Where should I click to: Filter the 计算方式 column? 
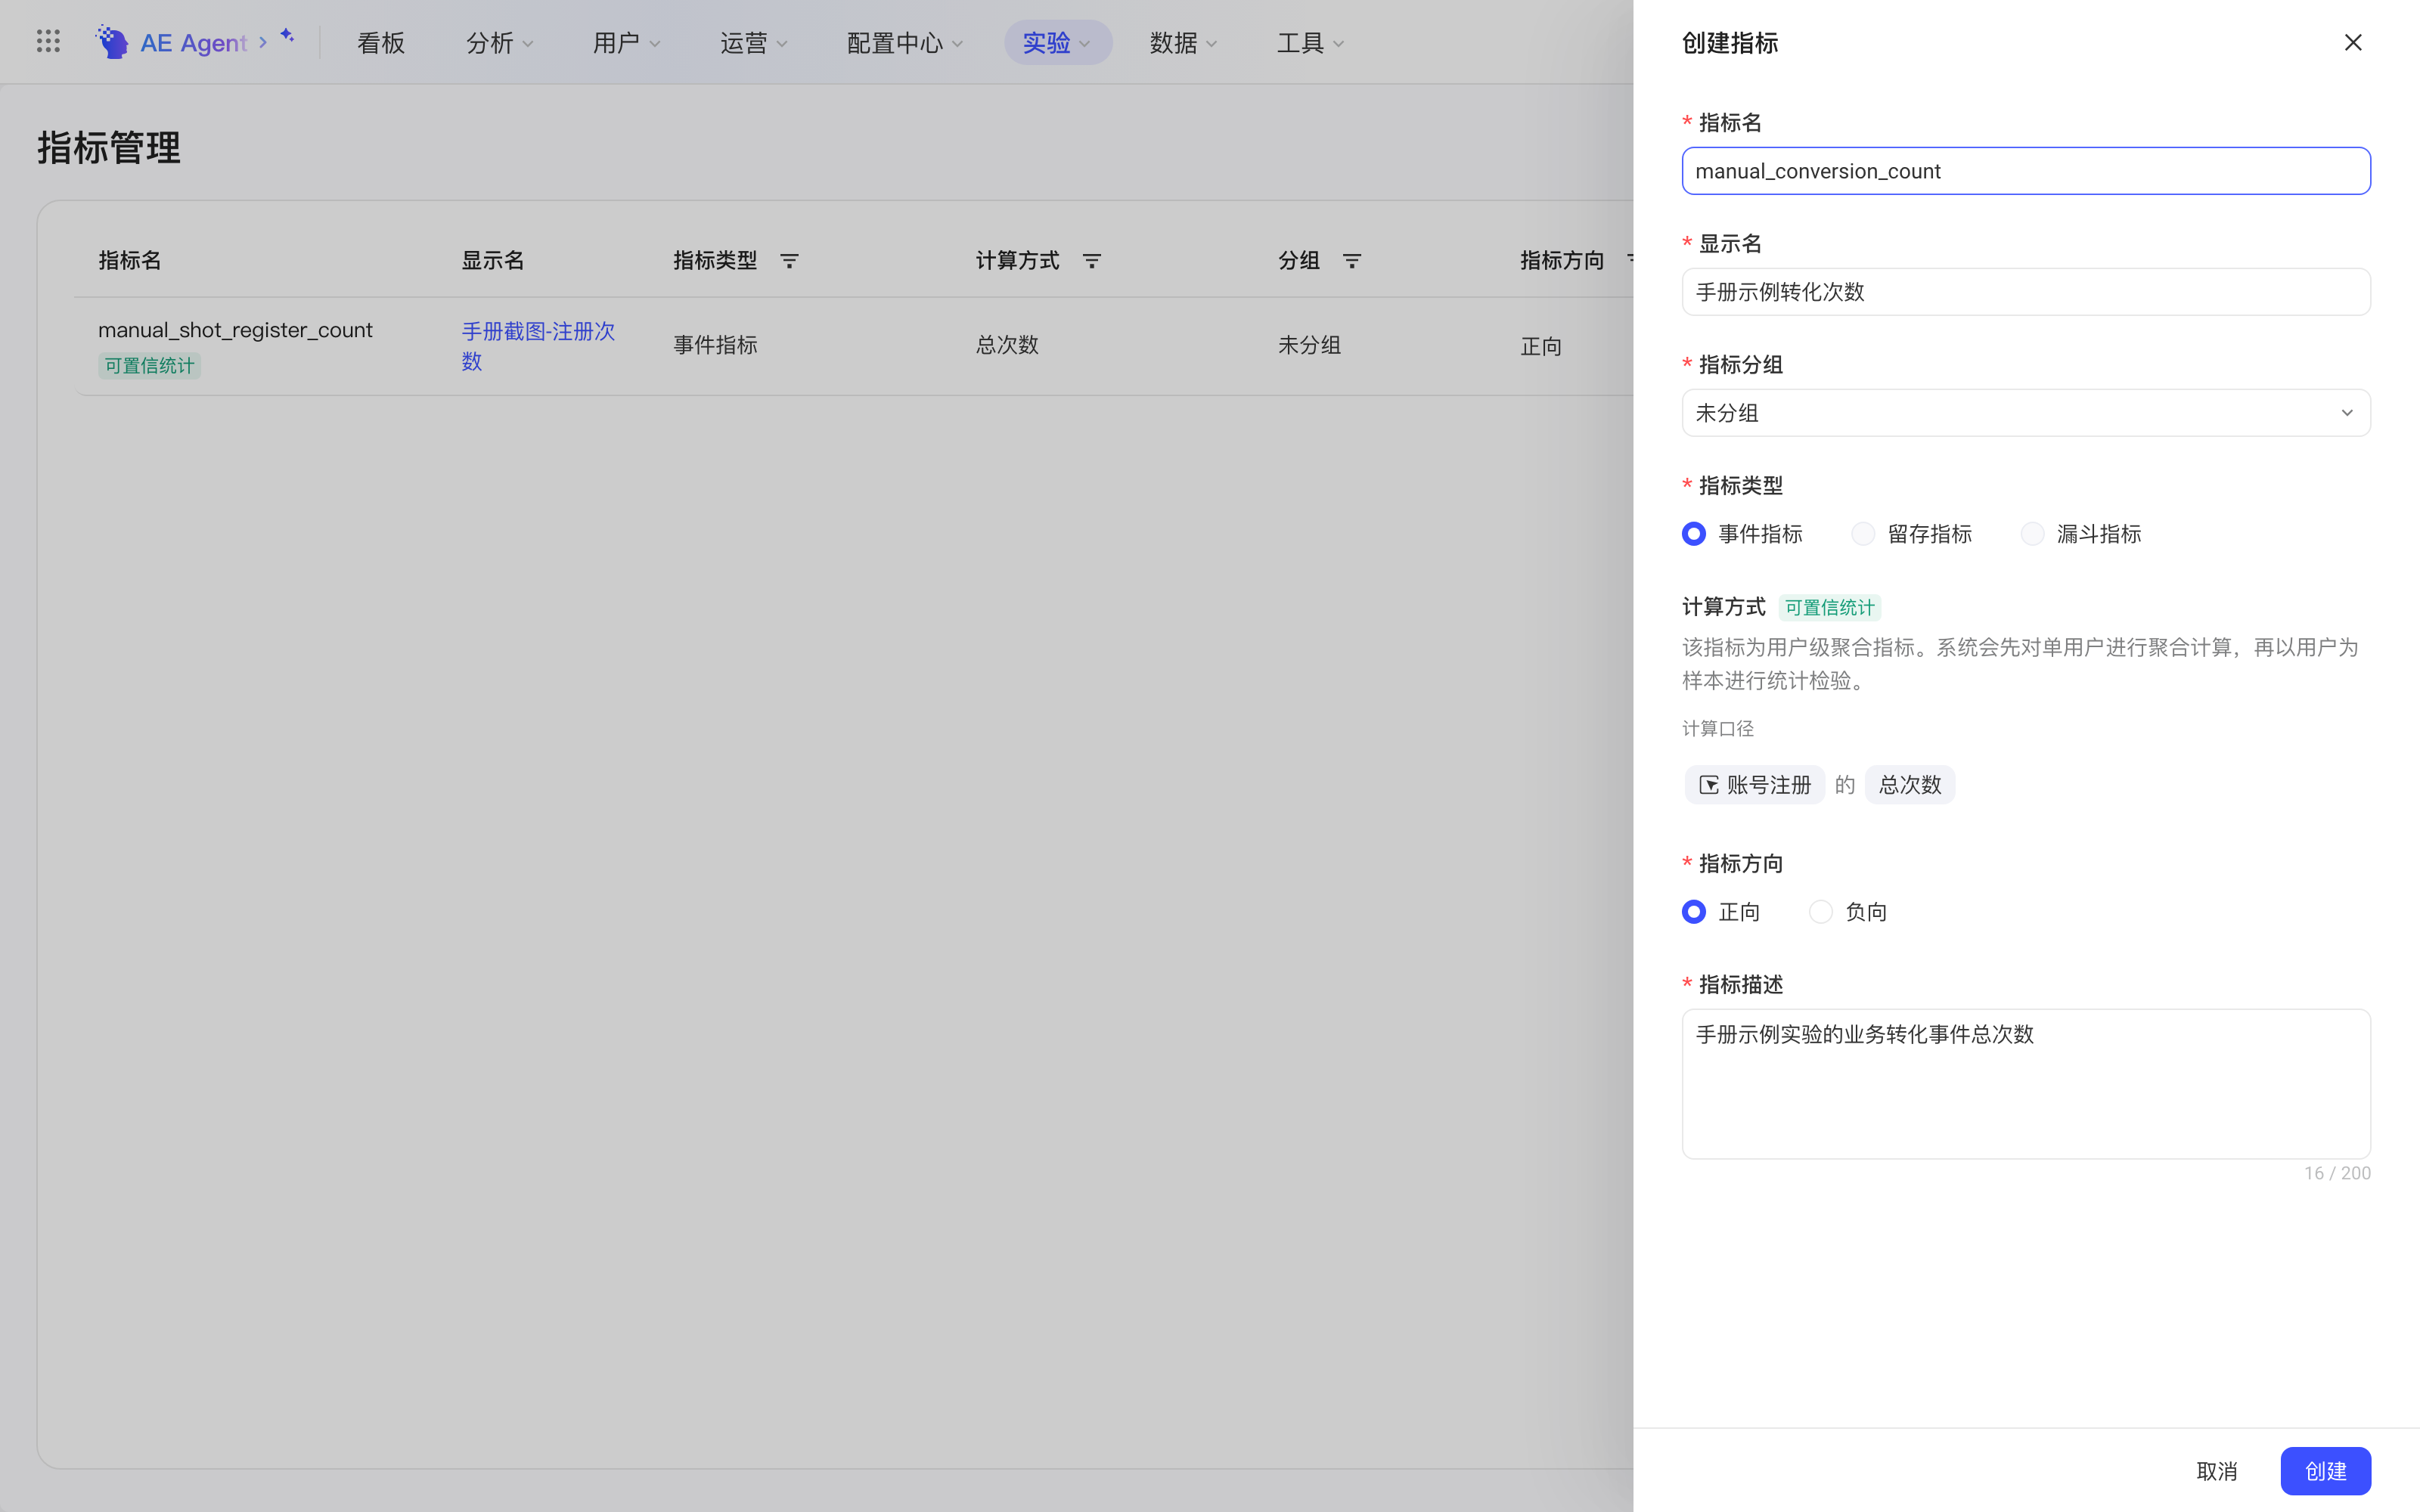click(1092, 261)
